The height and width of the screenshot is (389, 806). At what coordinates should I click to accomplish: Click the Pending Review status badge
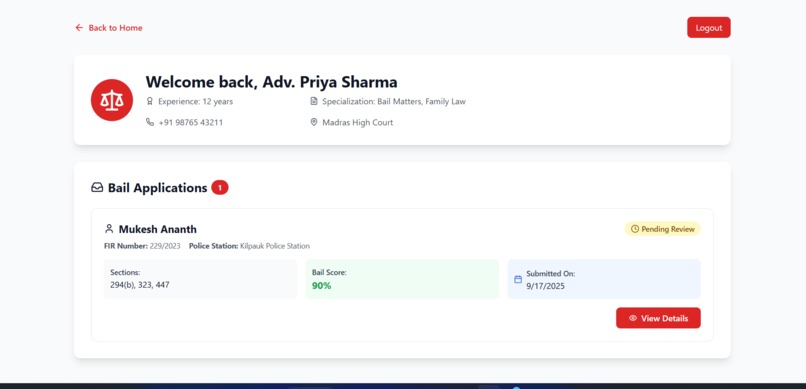point(663,229)
